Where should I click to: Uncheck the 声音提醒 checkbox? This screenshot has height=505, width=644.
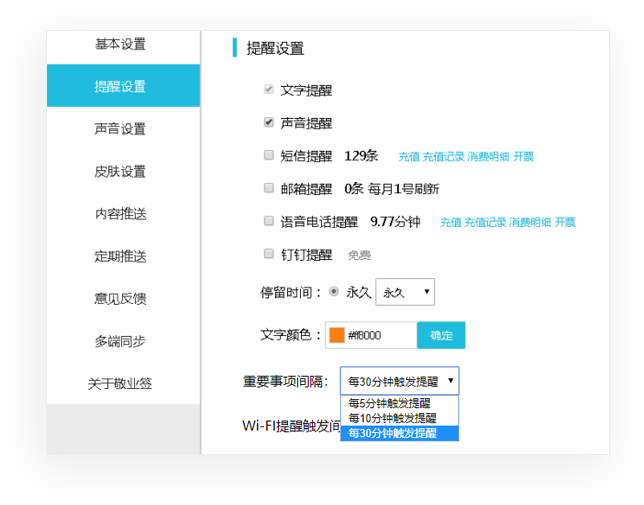tap(269, 122)
